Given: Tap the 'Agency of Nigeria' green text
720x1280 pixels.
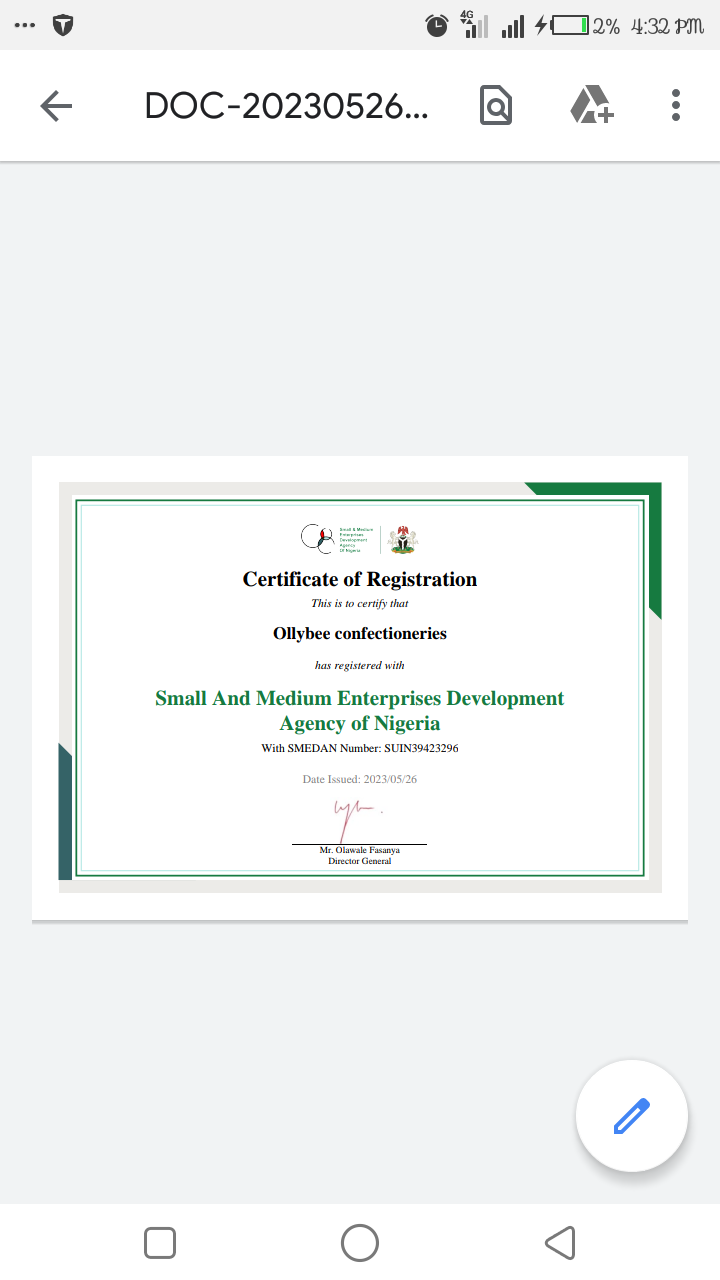Looking at the screenshot, I should (360, 724).
